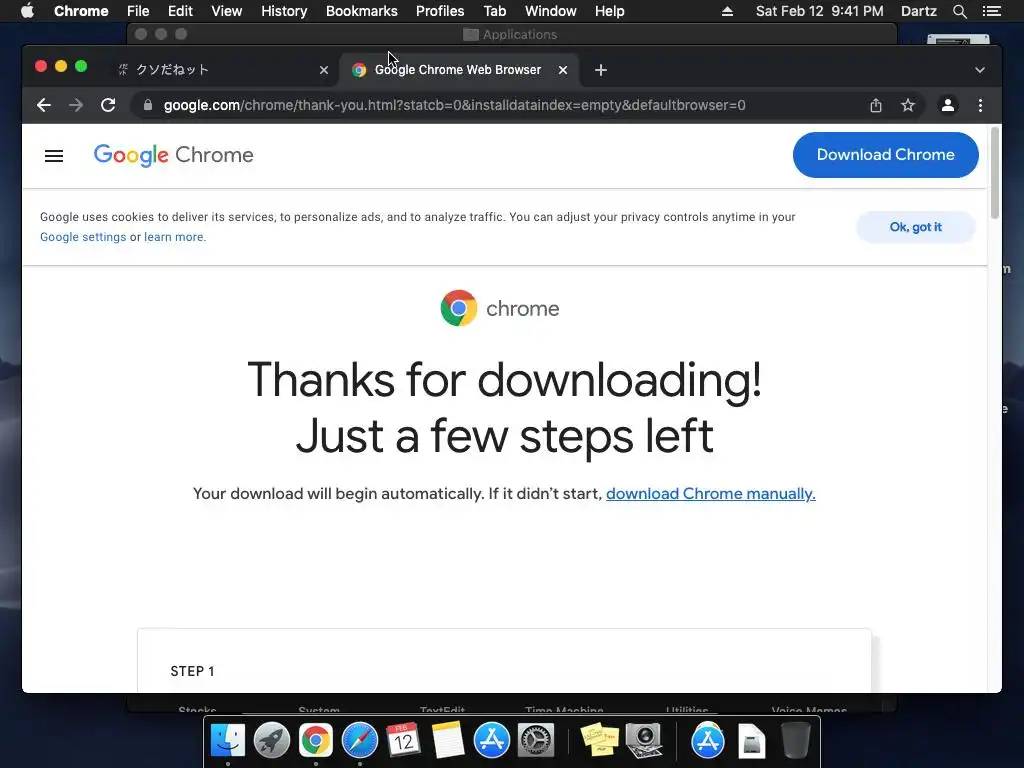Click the Chrome icon in the Dock
Image resolution: width=1024 pixels, height=768 pixels.
pos(315,741)
